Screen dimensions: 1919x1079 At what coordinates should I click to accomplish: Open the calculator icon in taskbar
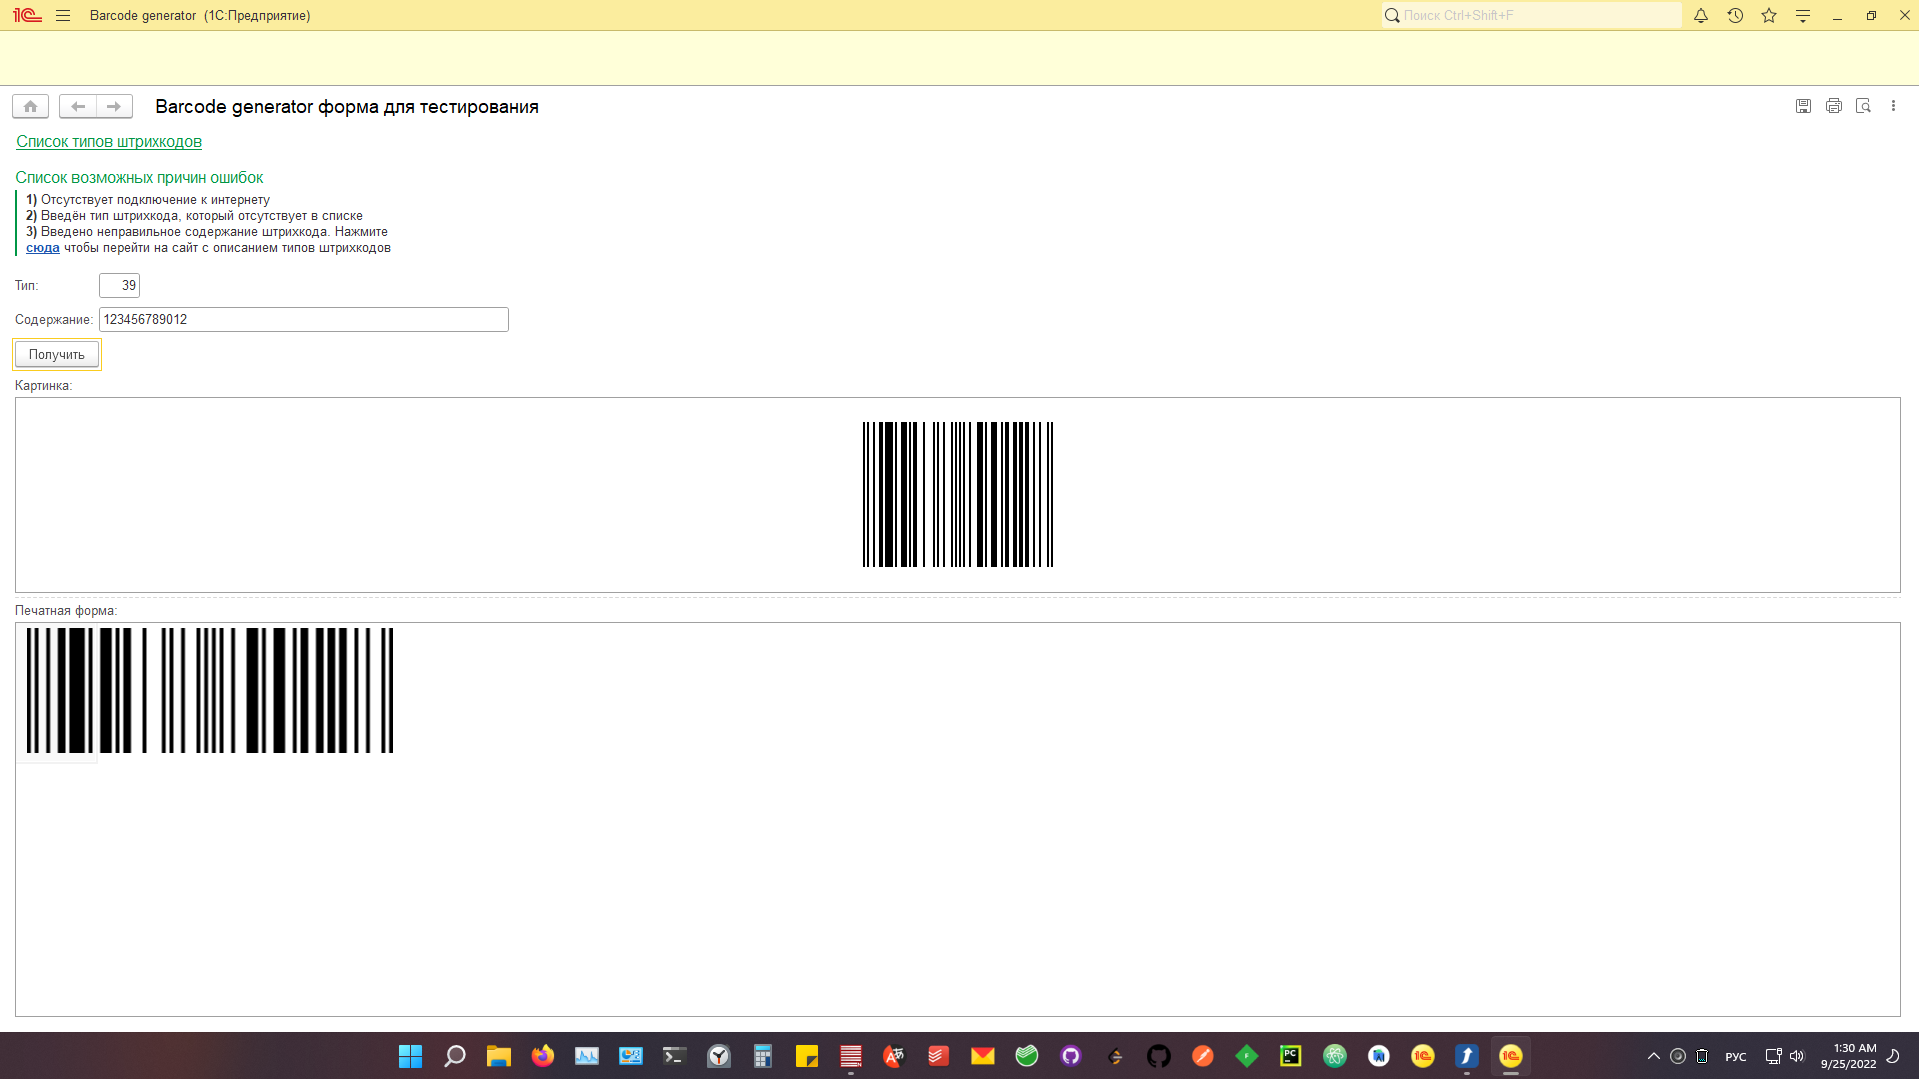tap(763, 1056)
